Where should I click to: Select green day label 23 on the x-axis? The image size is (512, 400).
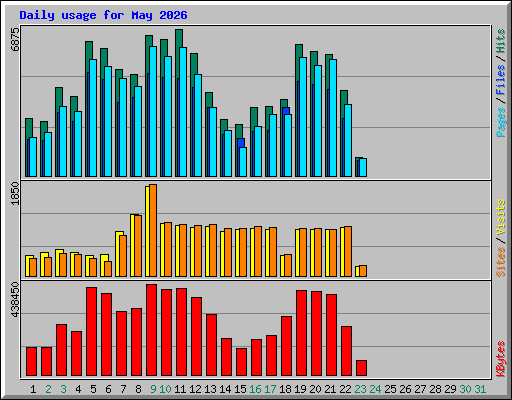(360, 389)
